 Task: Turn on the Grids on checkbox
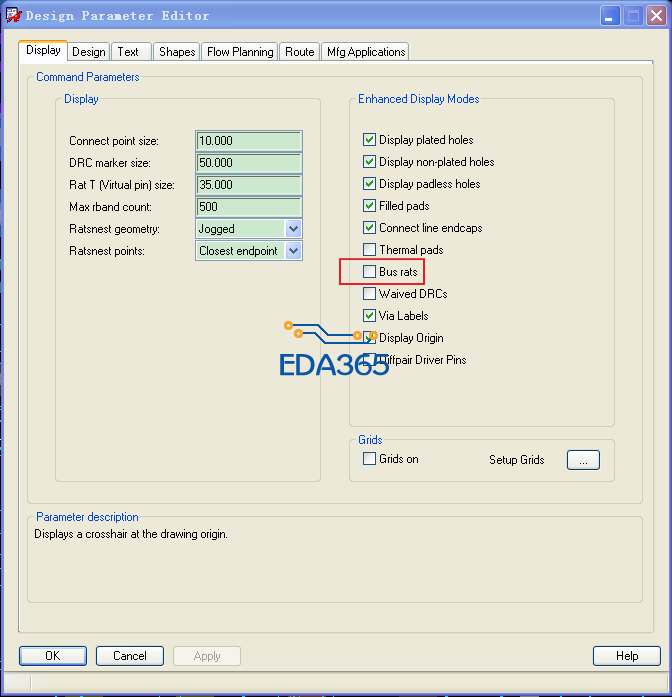pyautogui.click(x=369, y=458)
